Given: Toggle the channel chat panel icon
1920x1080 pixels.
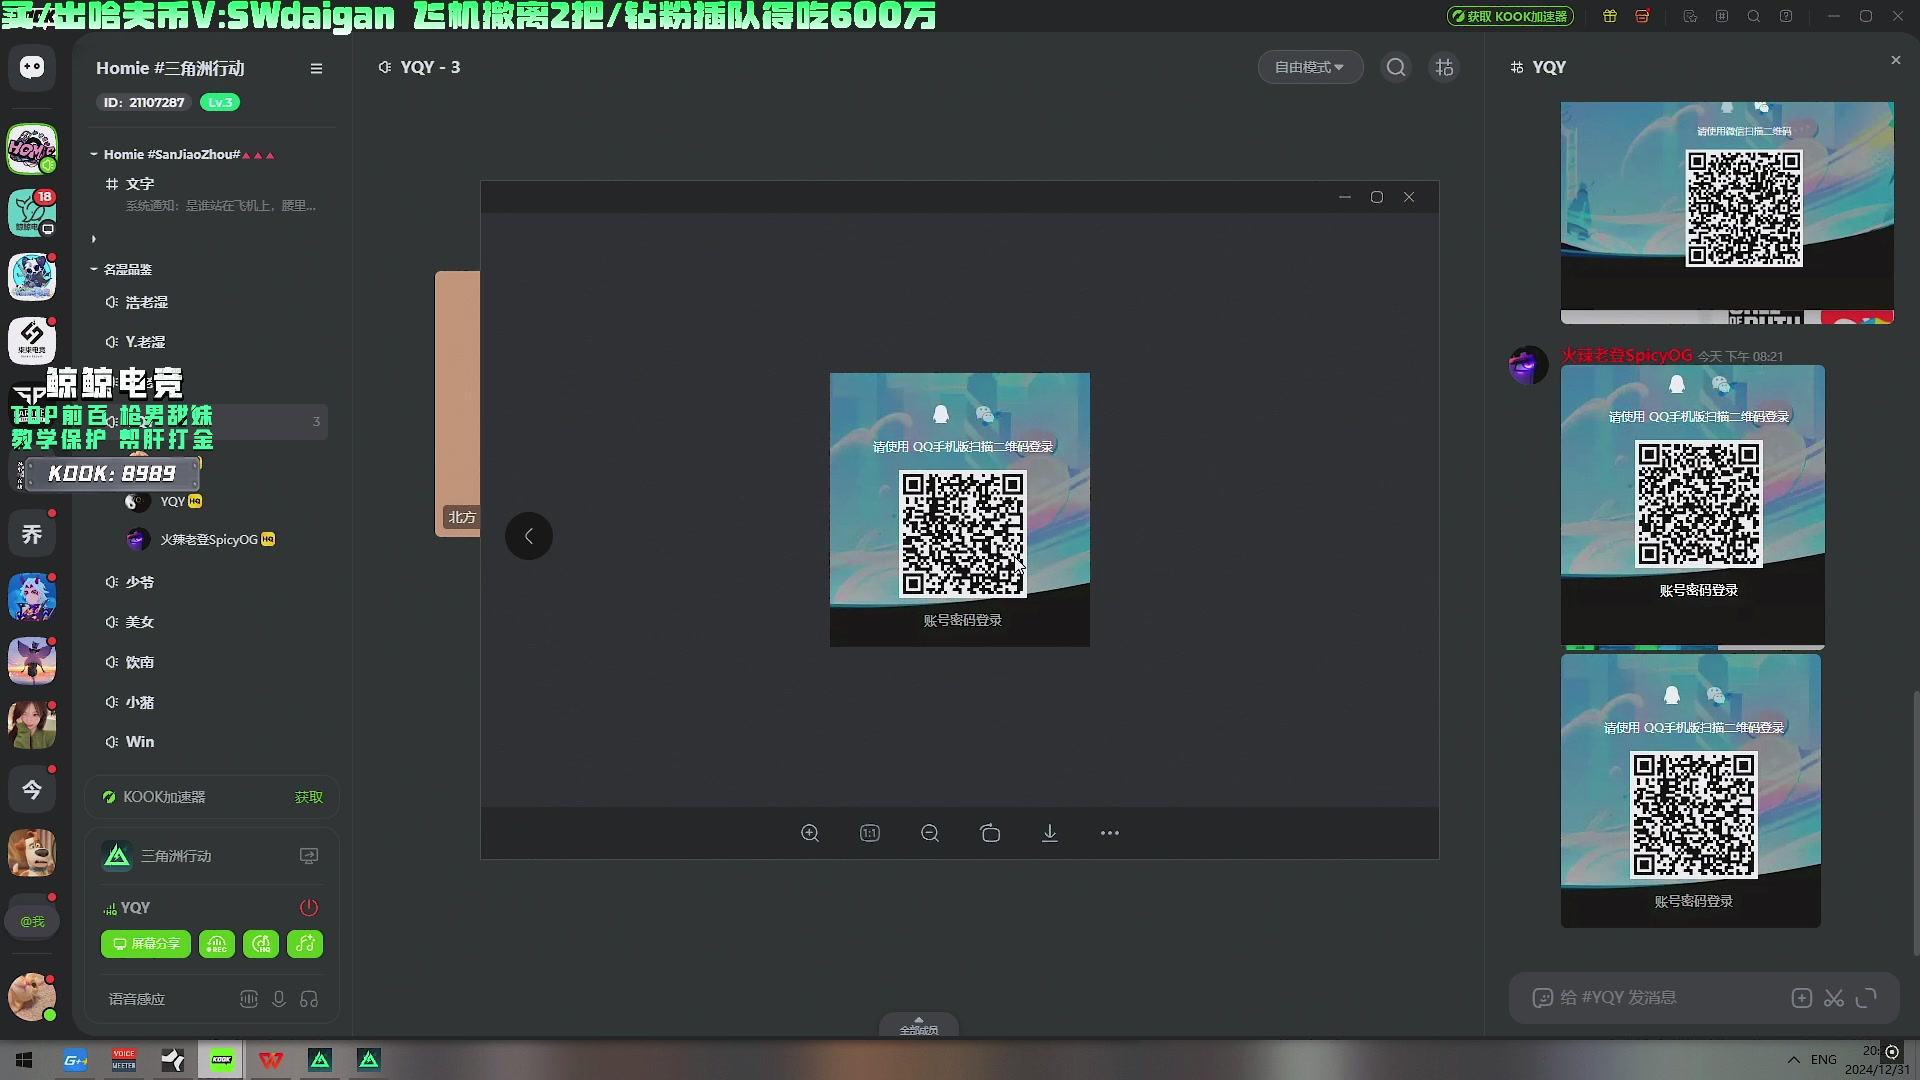Looking at the screenshot, I should 1444,67.
